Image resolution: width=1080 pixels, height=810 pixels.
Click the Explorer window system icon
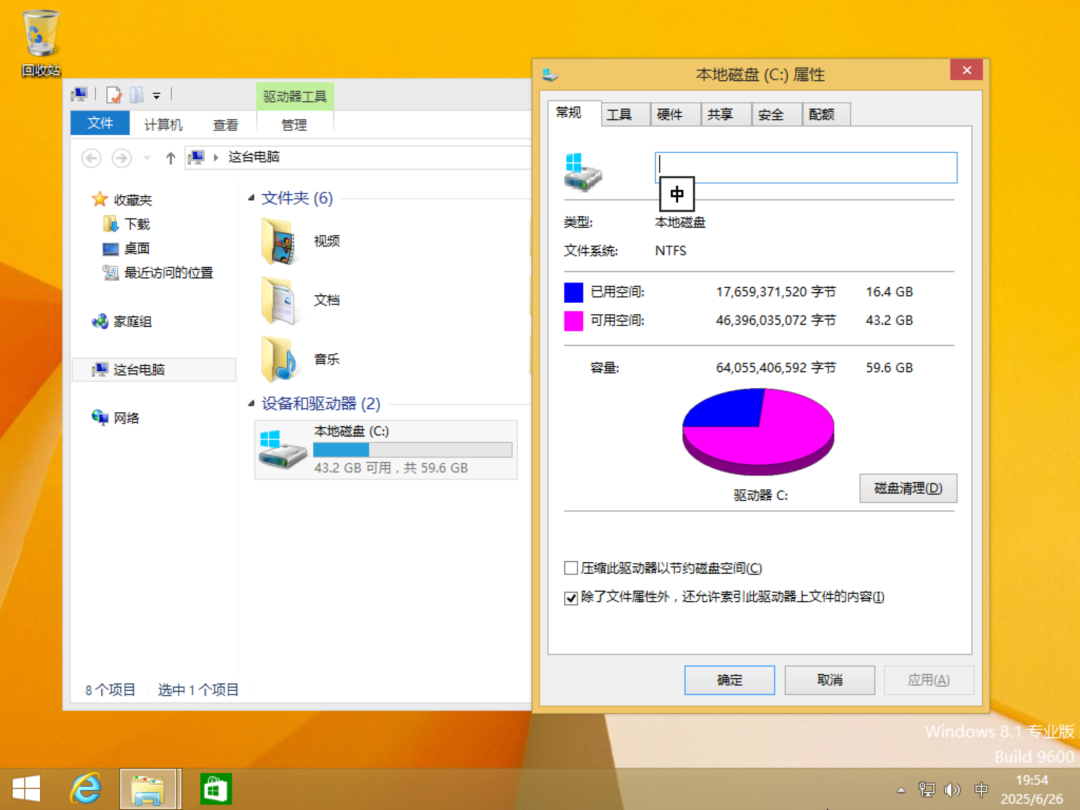coord(79,94)
